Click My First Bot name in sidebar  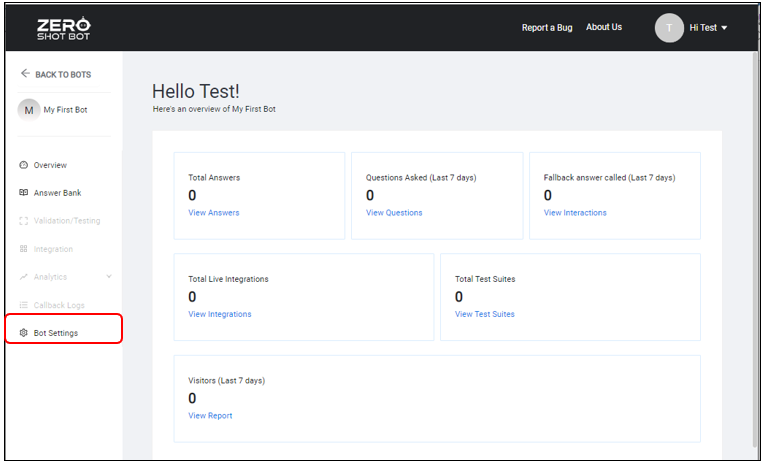tap(65, 110)
